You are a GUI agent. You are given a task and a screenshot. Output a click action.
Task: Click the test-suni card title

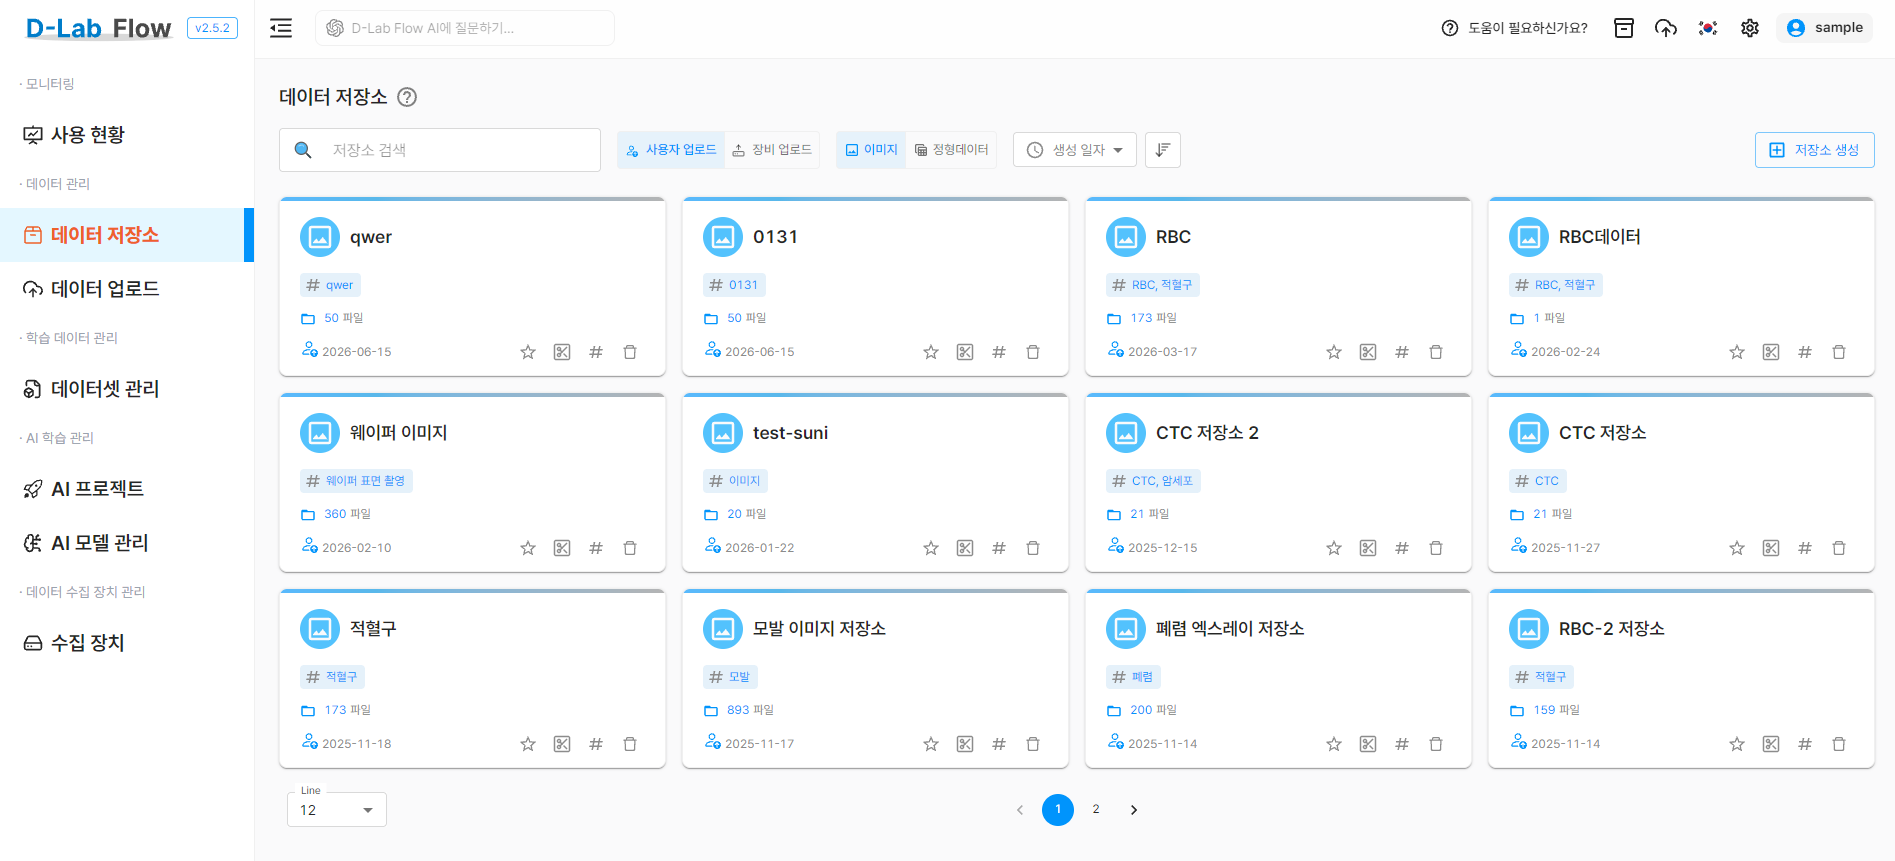click(x=790, y=433)
